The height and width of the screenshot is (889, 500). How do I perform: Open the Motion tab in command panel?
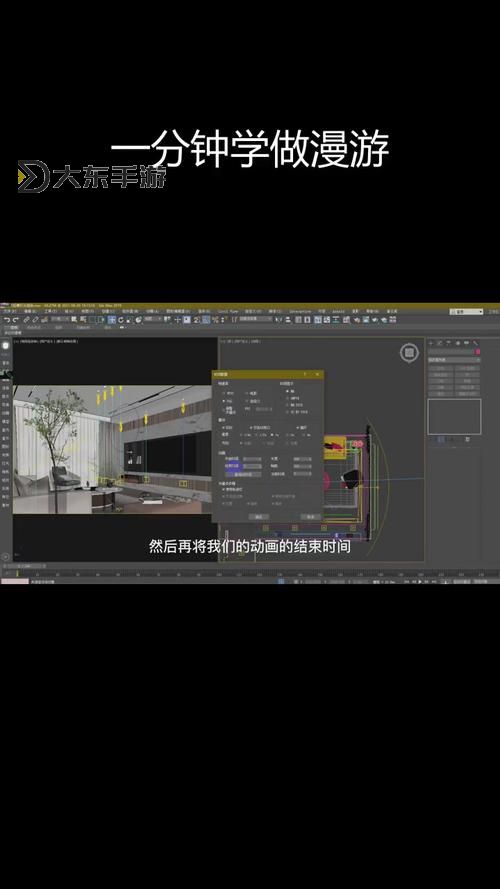[x=458, y=343]
